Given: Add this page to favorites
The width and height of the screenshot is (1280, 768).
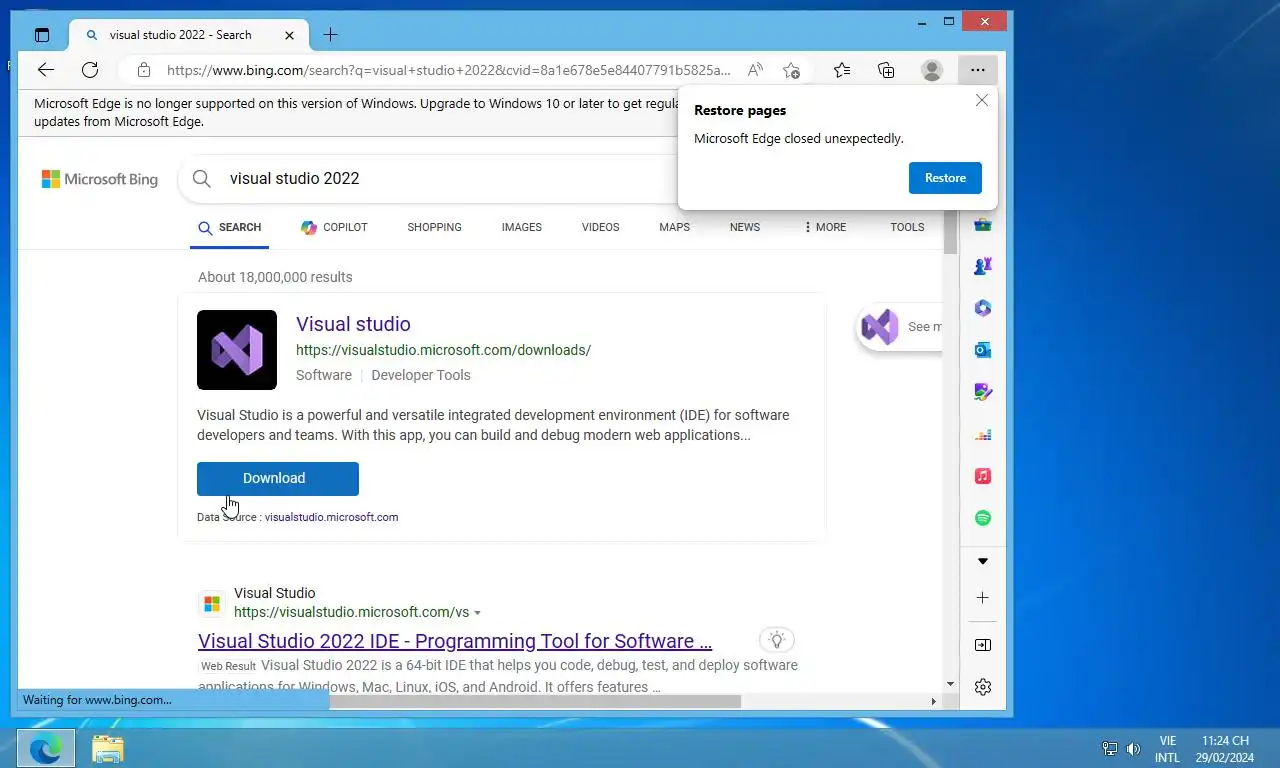Looking at the screenshot, I should pos(791,70).
